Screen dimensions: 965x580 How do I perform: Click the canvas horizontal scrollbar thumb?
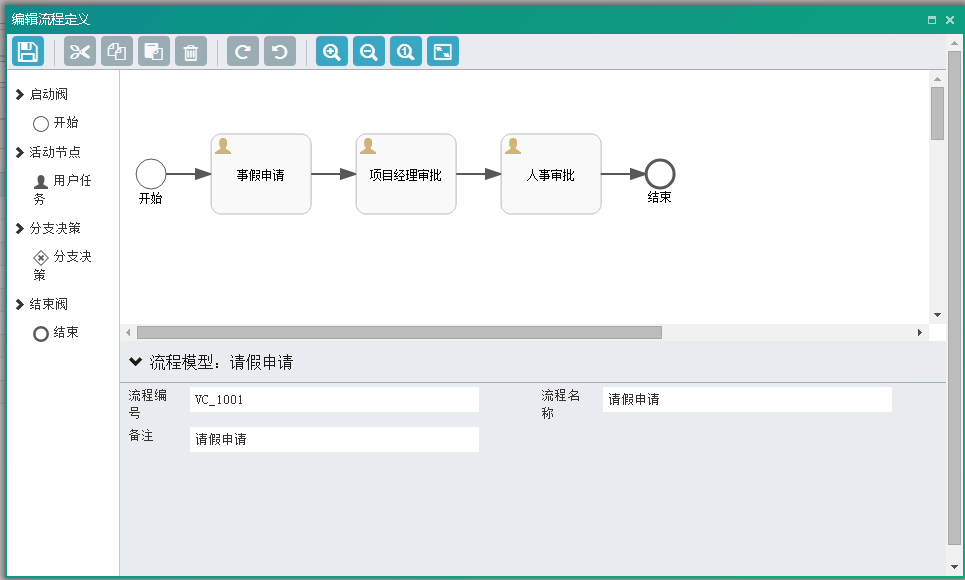[x=399, y=332]
